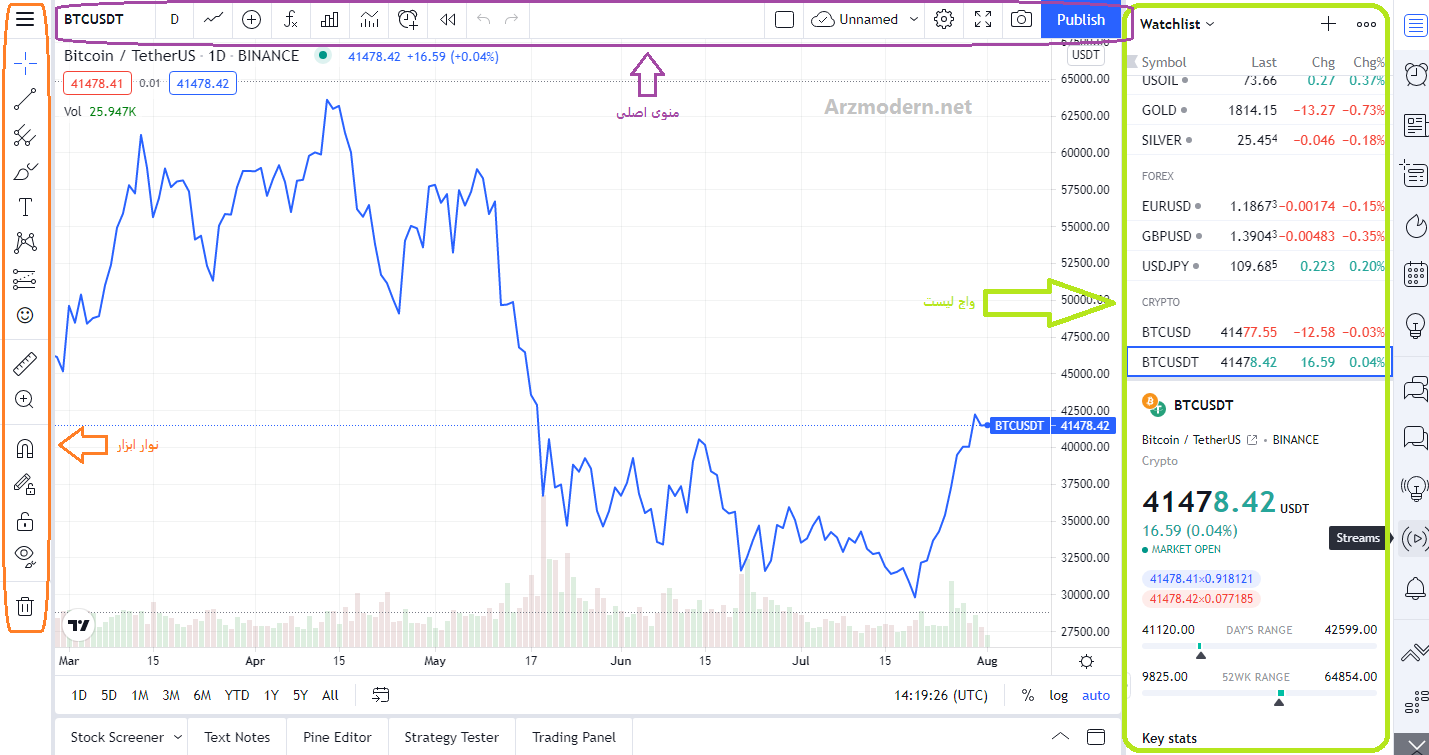Click the Publish button

(1081, 19)
